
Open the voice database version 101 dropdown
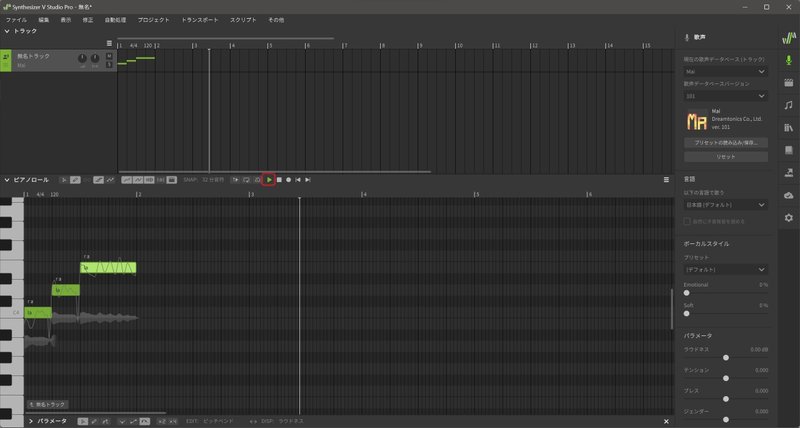[726, 96]
